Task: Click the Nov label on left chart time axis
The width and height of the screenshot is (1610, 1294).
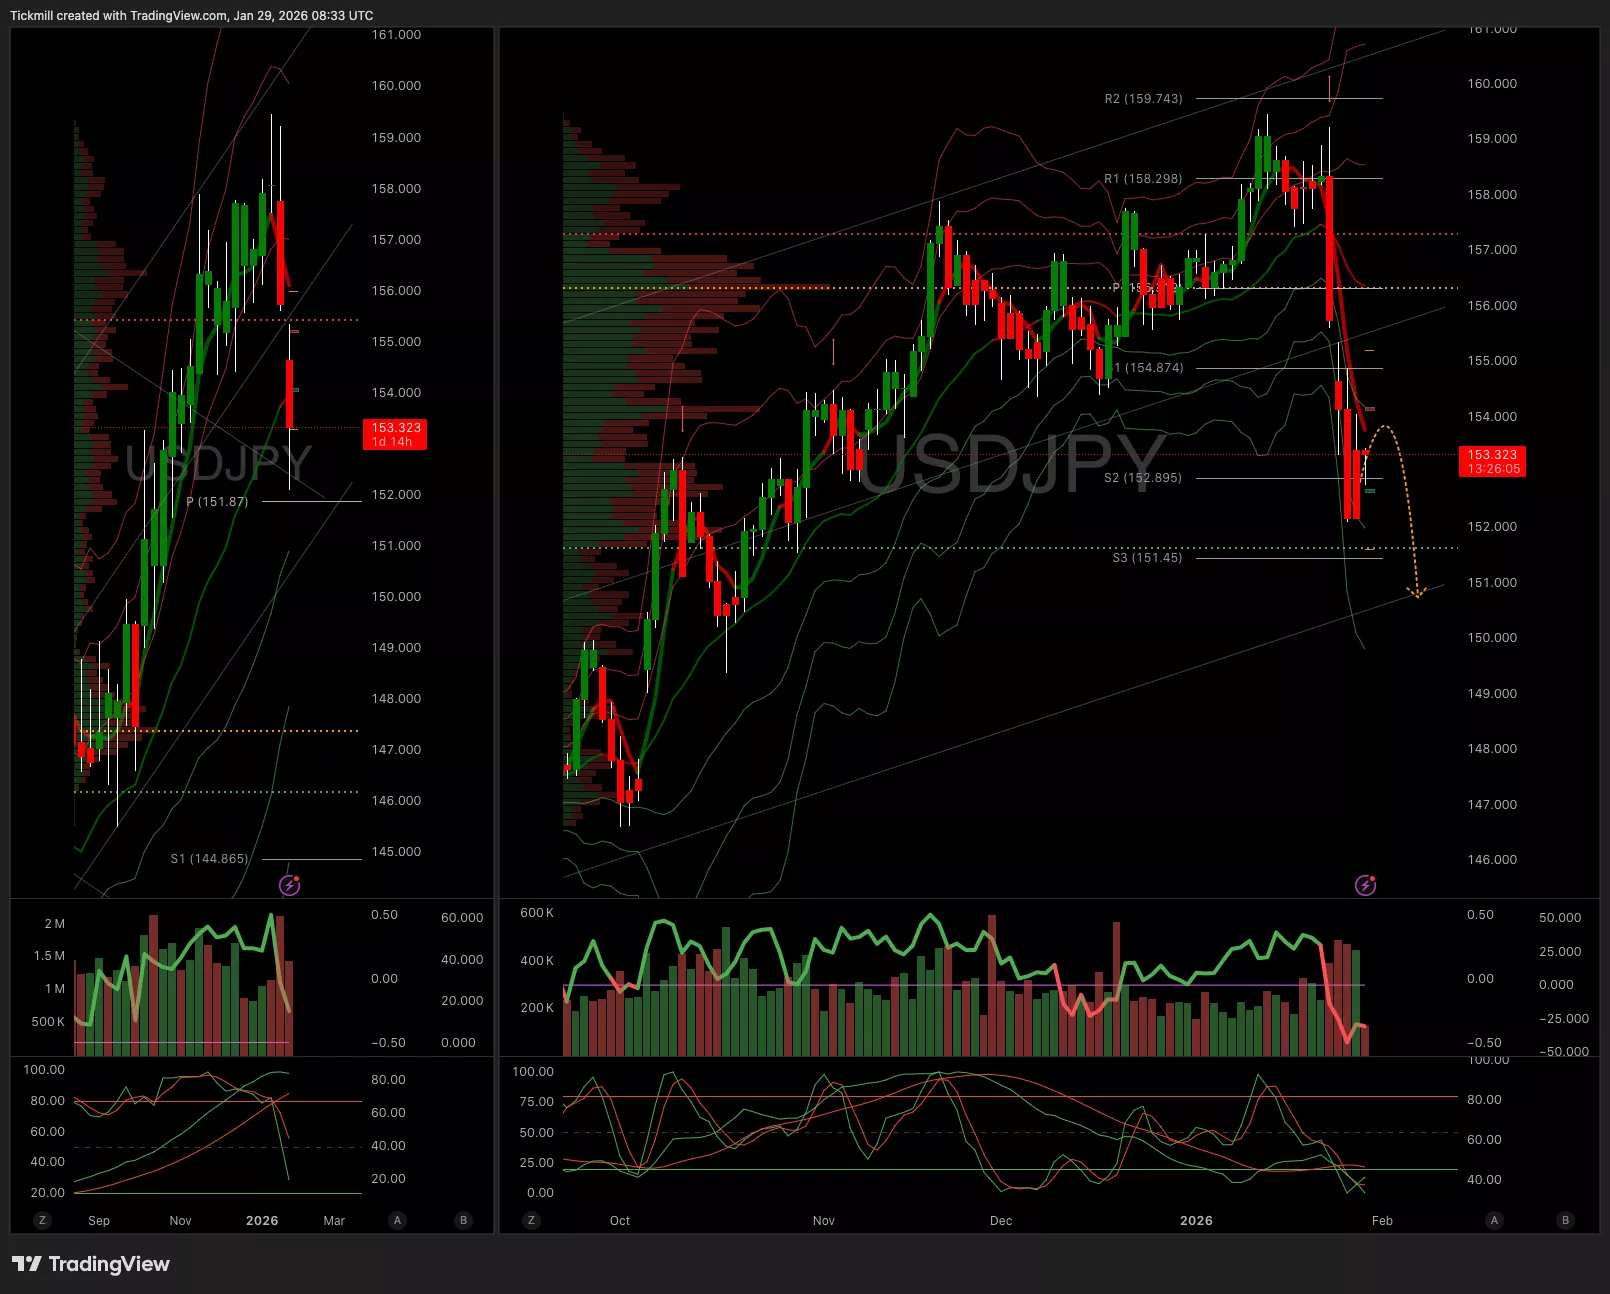Action: [x=180, y=1221]
